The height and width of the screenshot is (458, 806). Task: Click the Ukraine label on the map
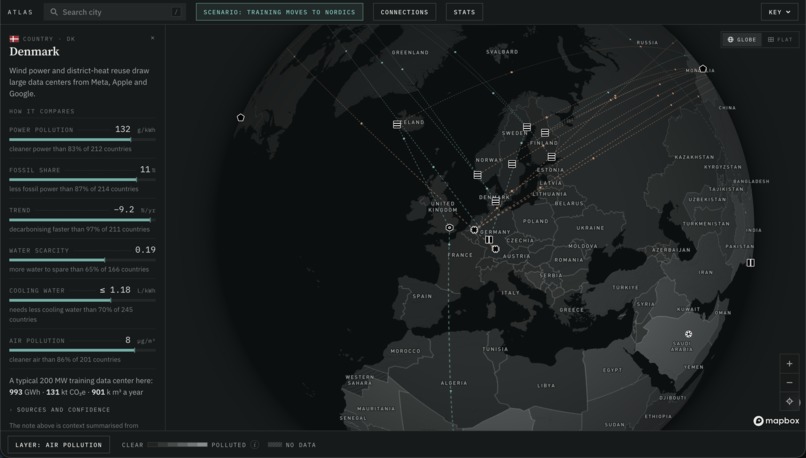(591, 228)
